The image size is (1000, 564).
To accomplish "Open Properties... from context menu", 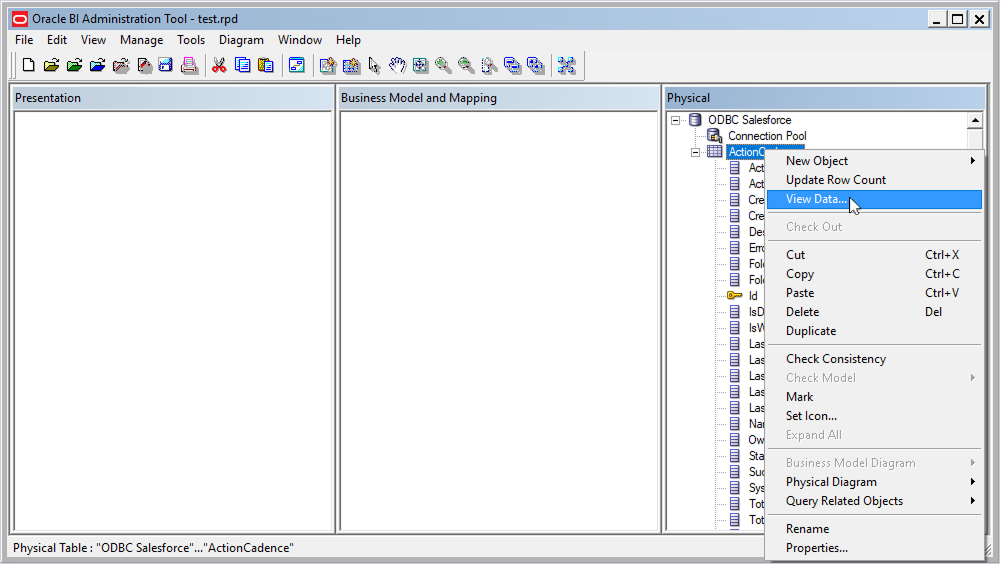I will click(x=874, y=548).
